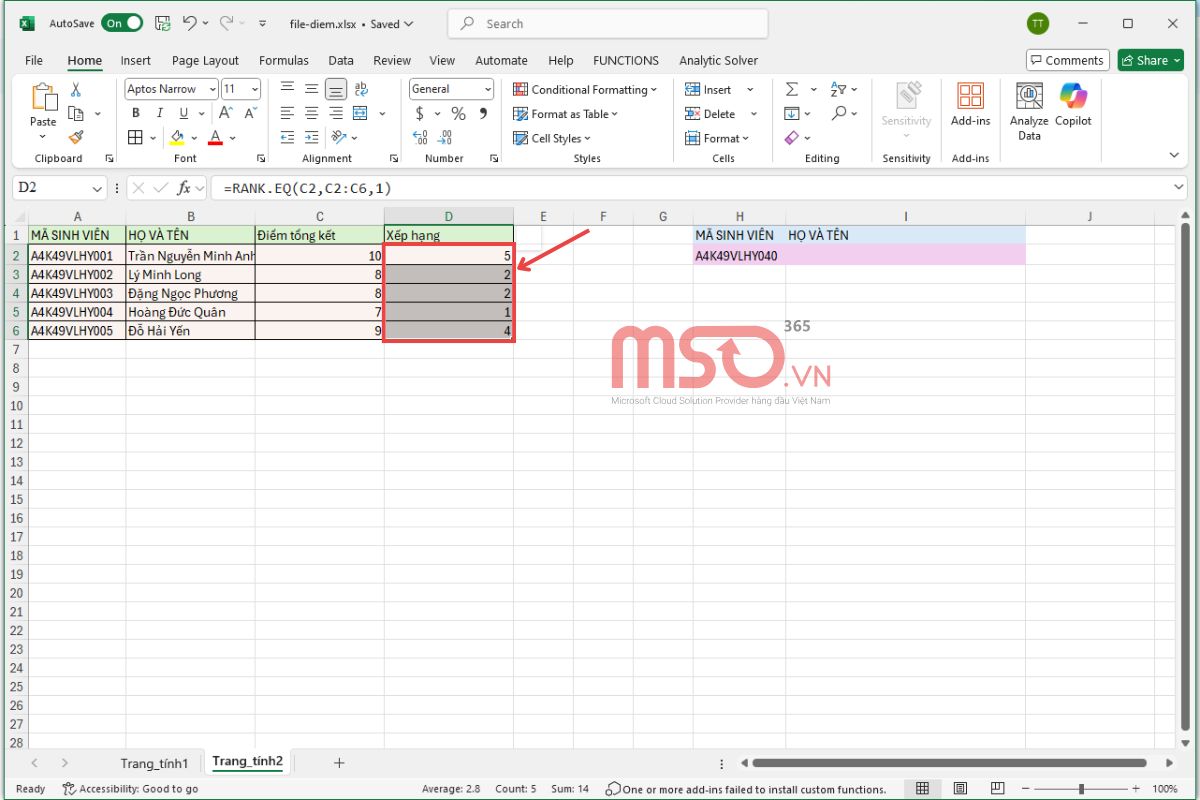Screen dimensions: 1200x800
Task: Click the Copy icon in Clipboard group
Action: (x=75, y=114)
